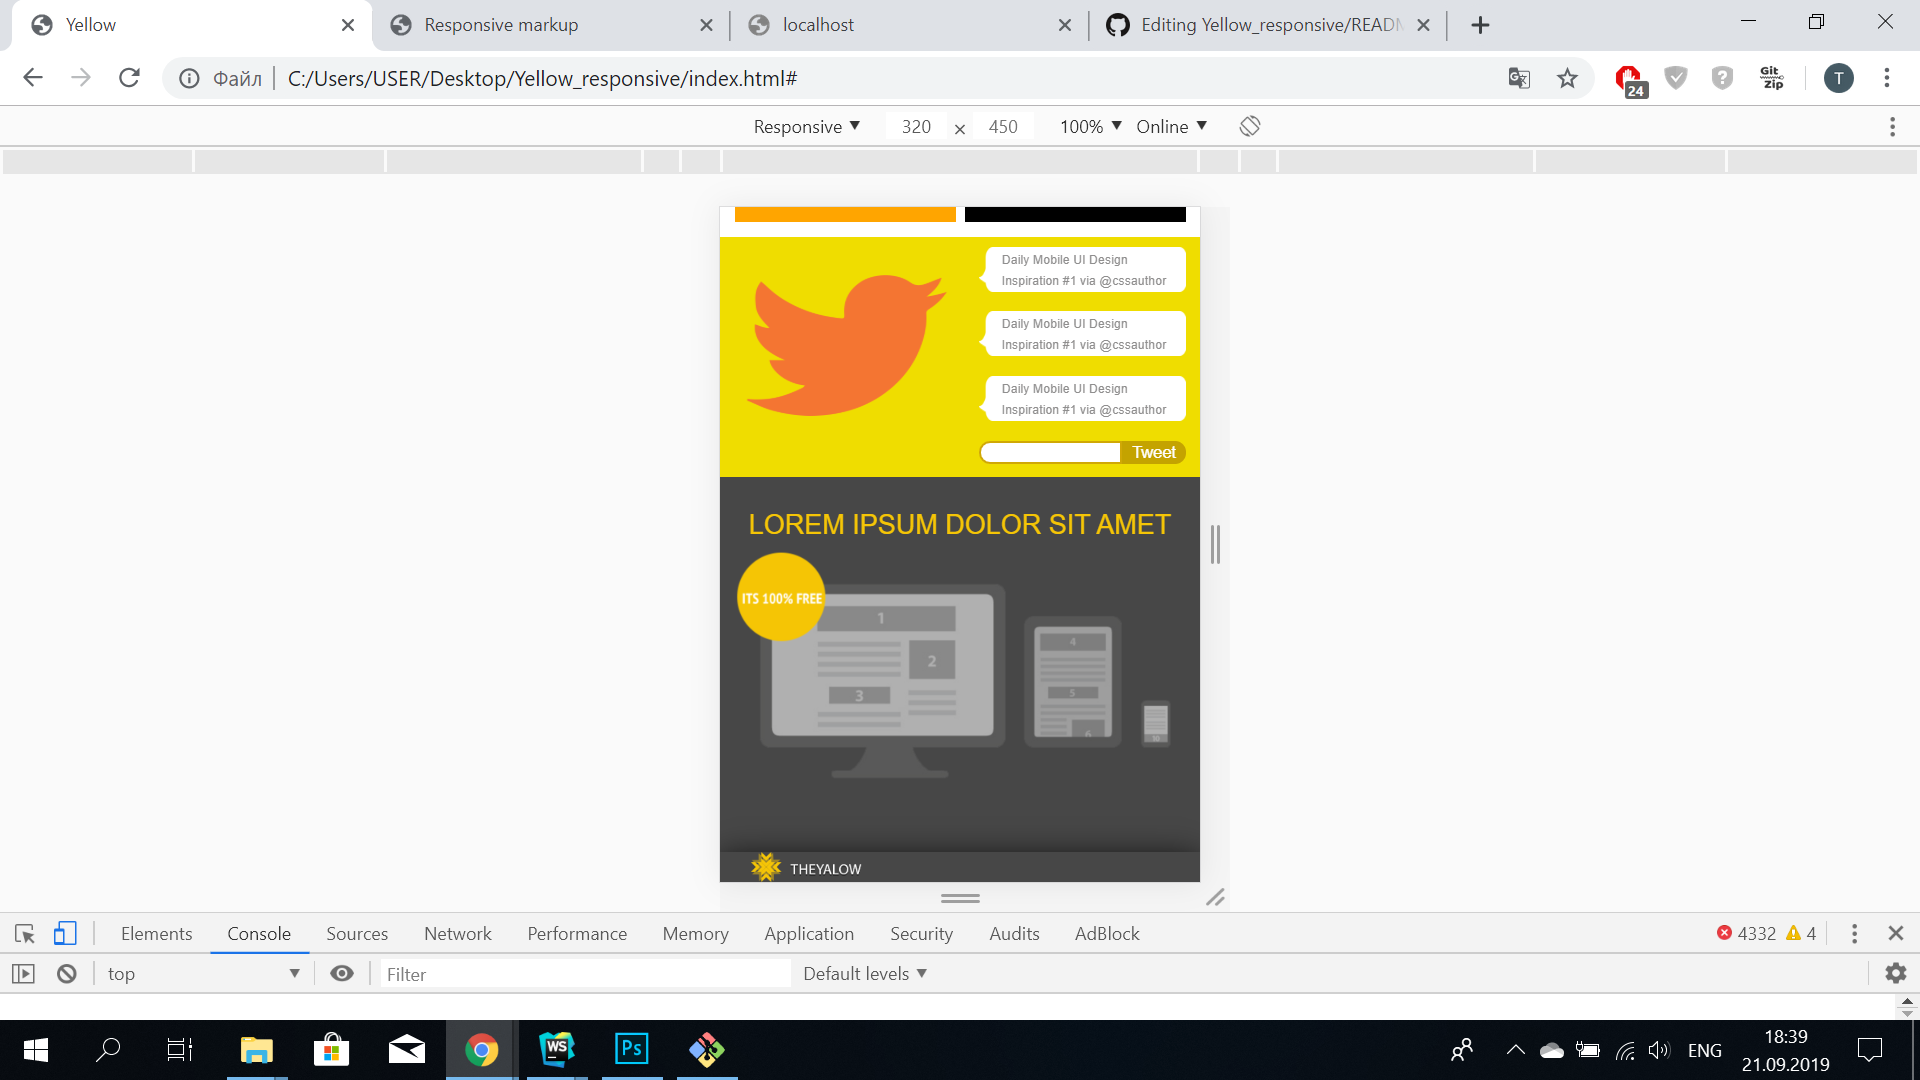Create a live expression with eye icon

342,973
